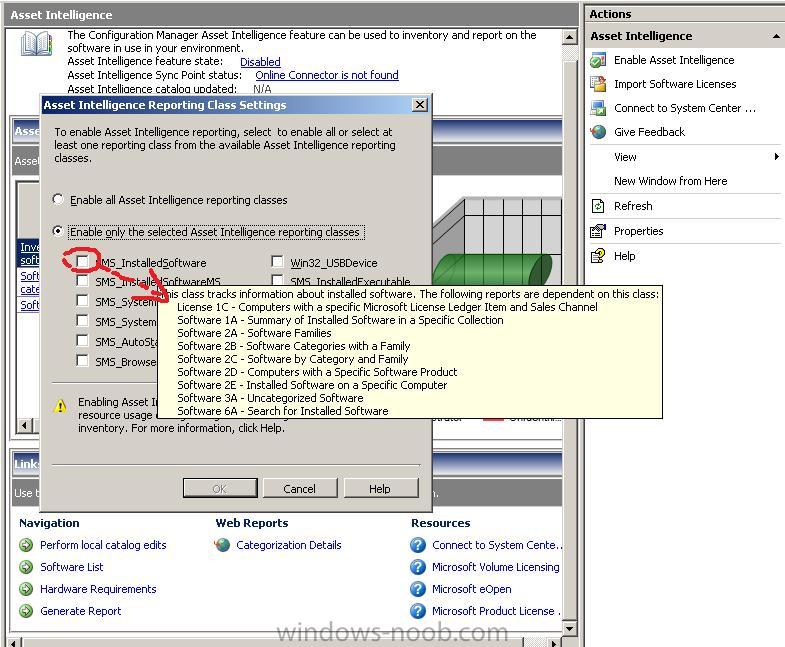Click the Help button in the dialog
This screenshot has height=647, width=785.
[380, 488]
